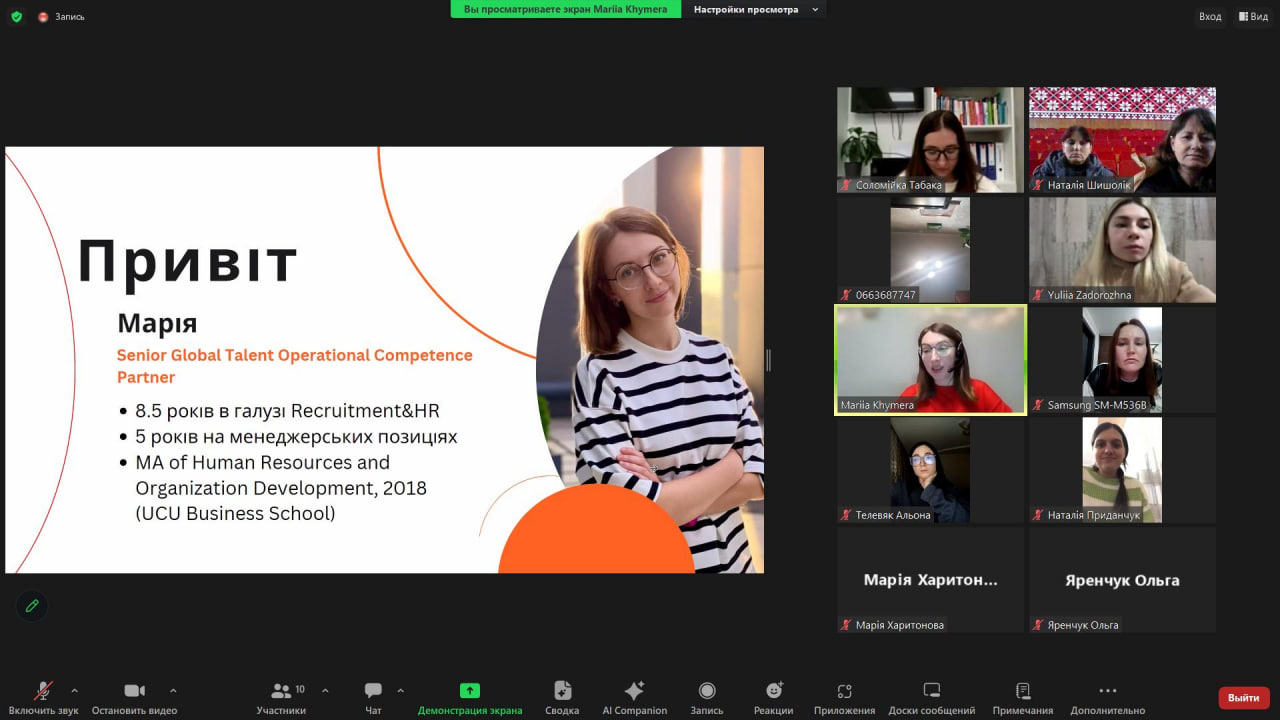Click the green pencil annotate icon
1280x720 pixels.
coord(32,606)
